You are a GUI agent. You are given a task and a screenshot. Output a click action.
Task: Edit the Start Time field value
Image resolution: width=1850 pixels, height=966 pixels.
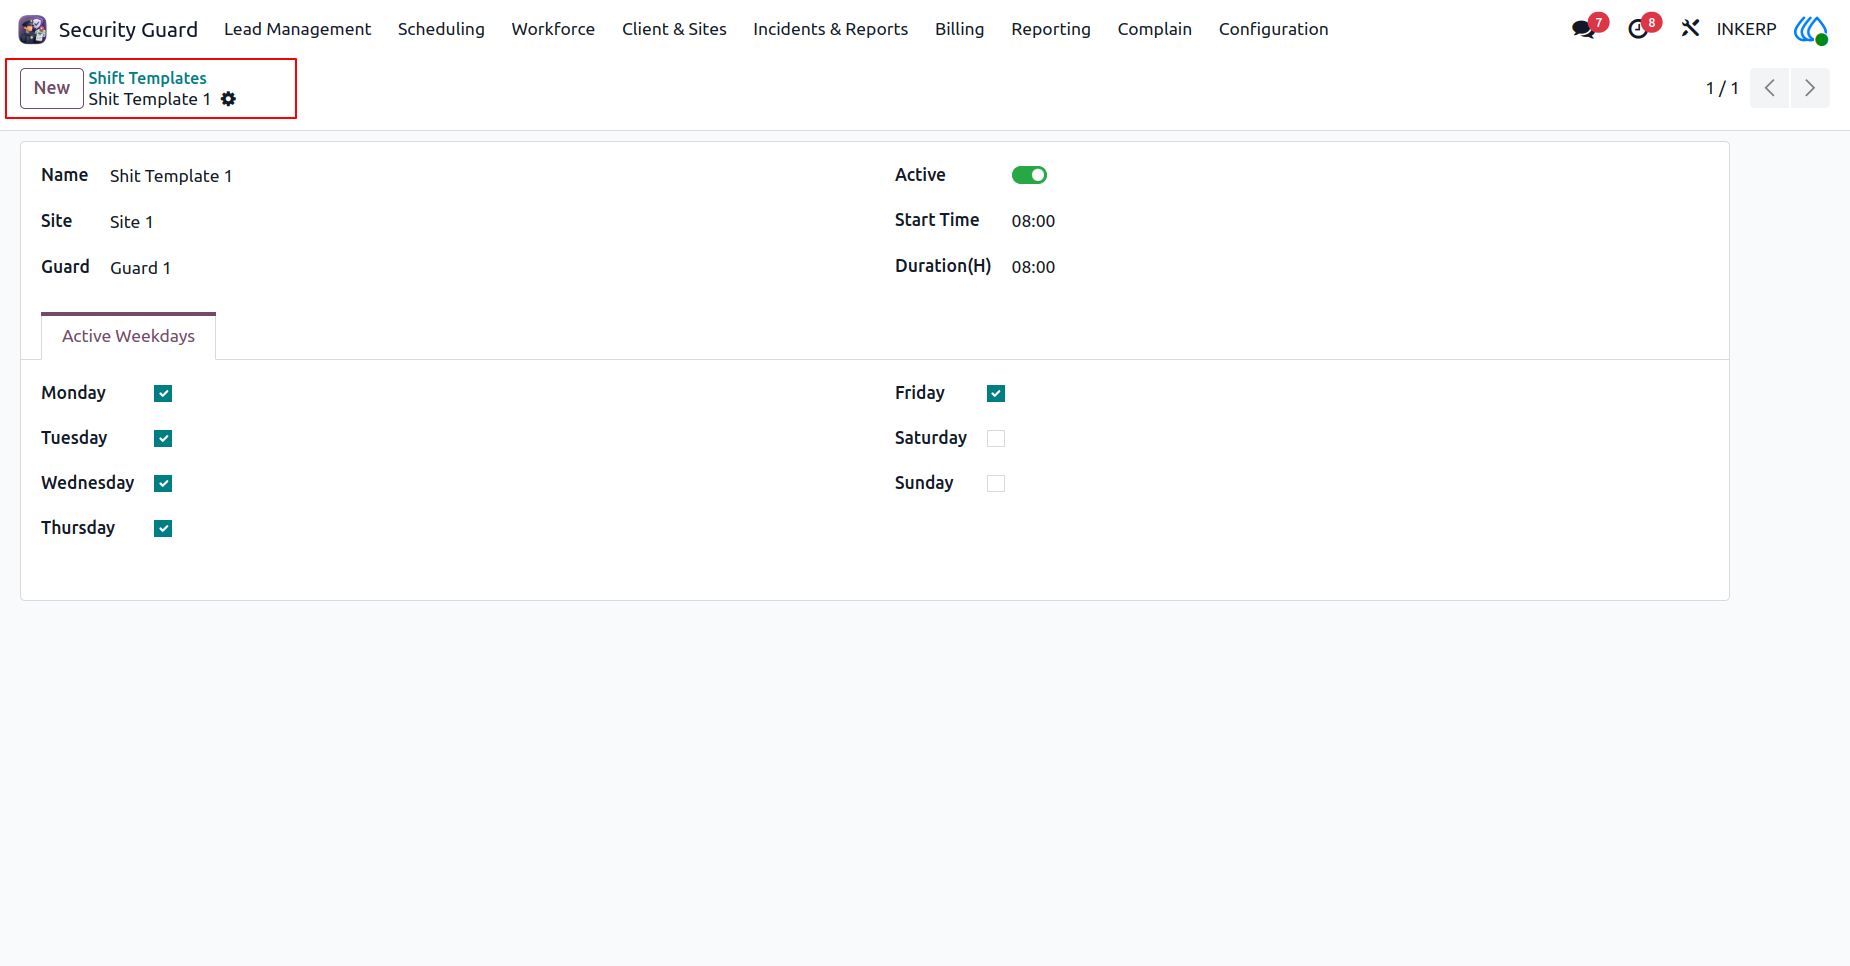[1033, 221]
